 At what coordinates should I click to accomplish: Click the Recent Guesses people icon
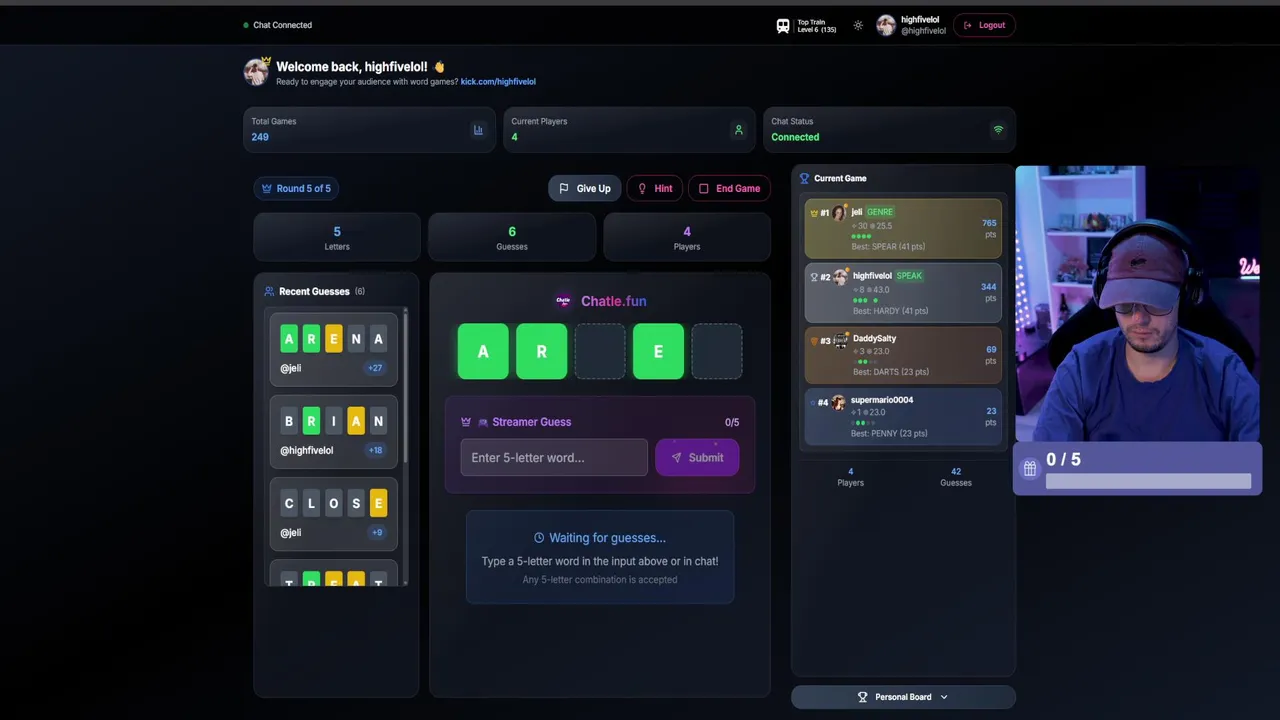(x=269, y=292)
